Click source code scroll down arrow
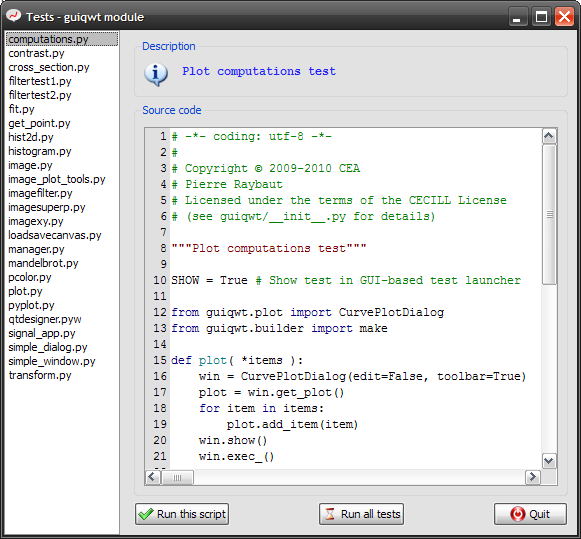This screenshot has height=539, width=581. point(549,461)
